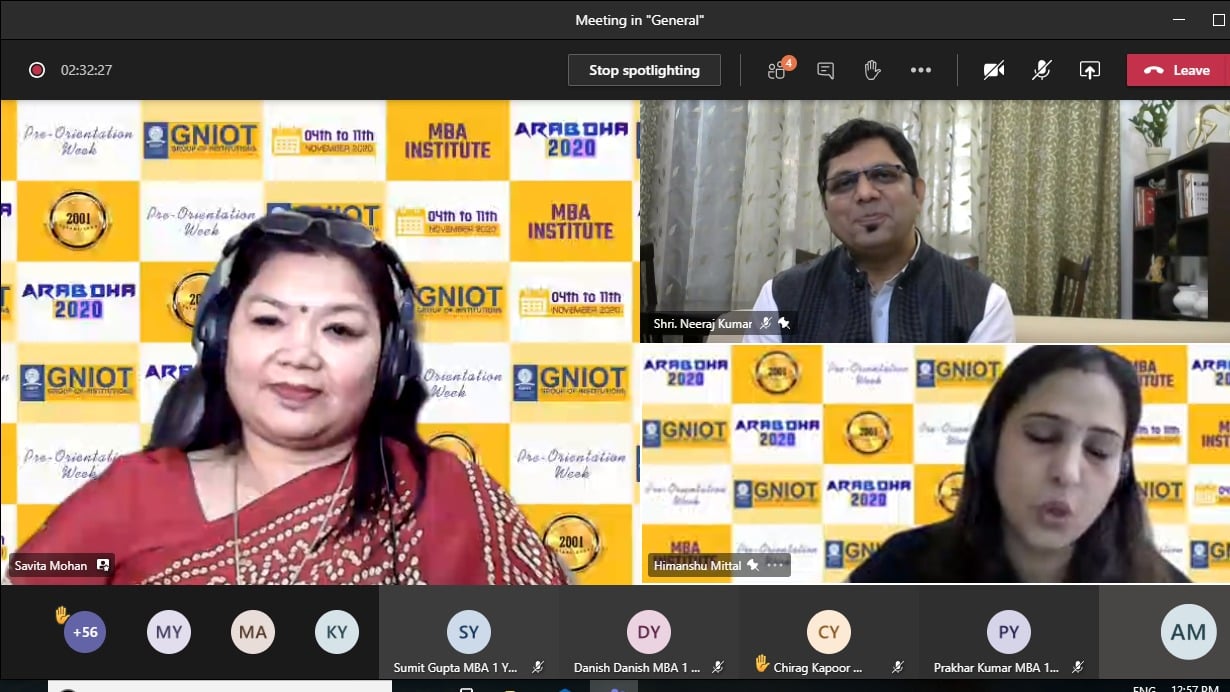Image resolution: width=1230 pixels, height=692 pixels.
Task: Open more options on Himanshu Mittal's tile
Action: click(776, 566)
